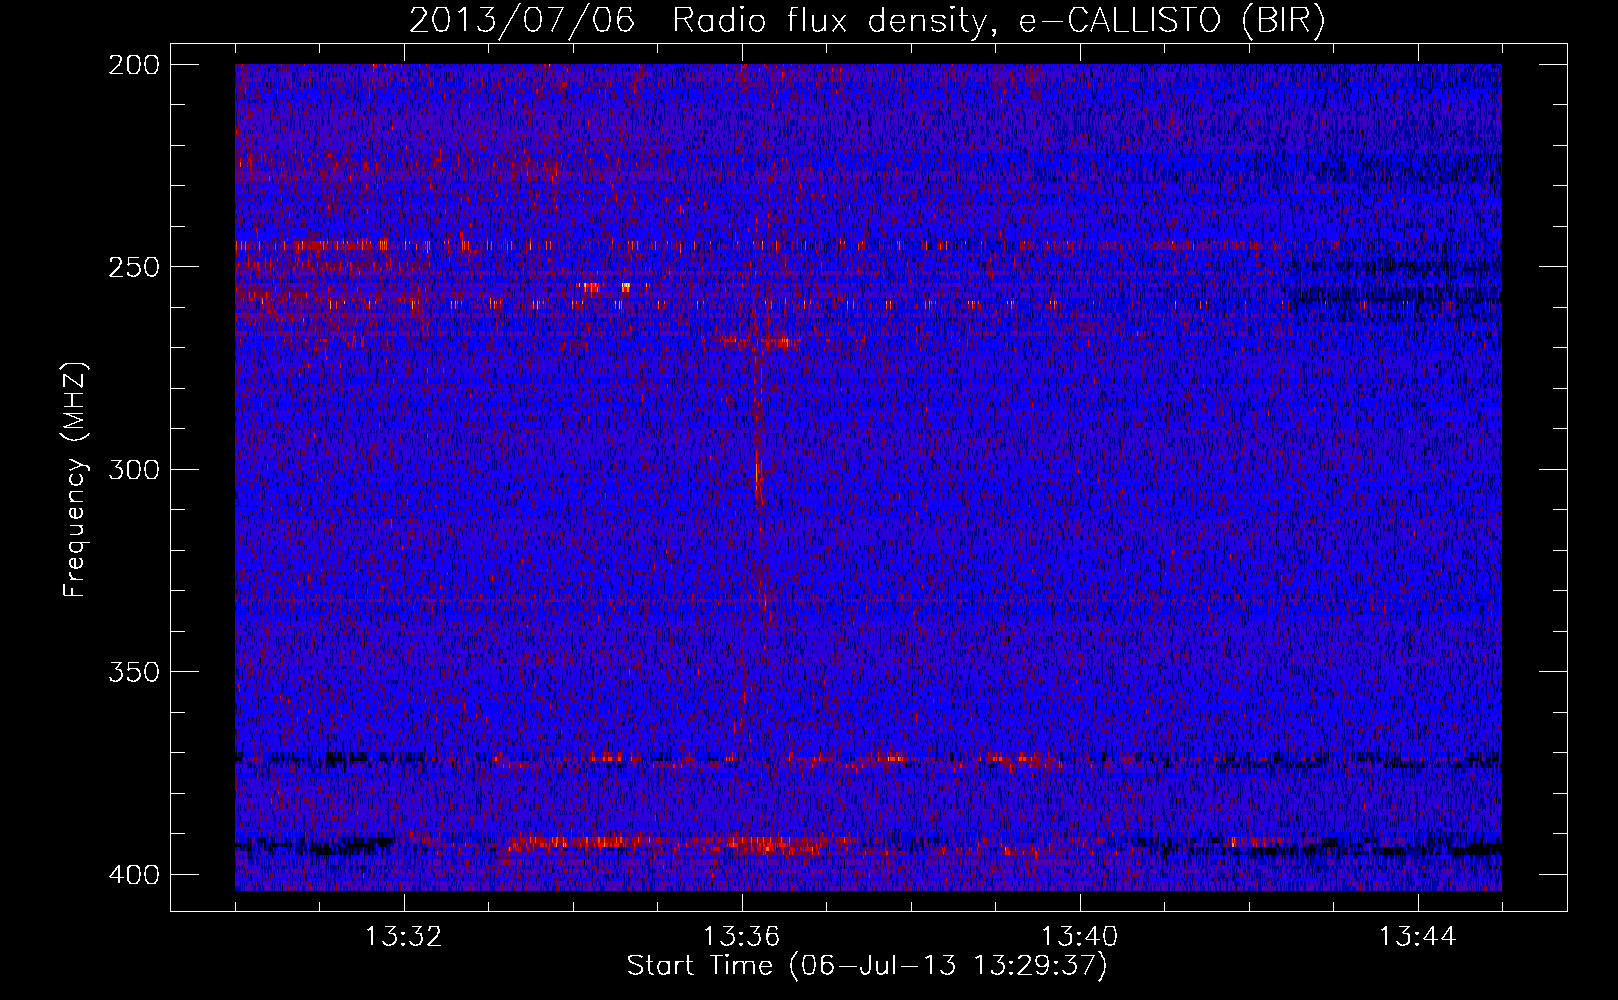Click the '13:40' time tick label
Image resolution: width=1618 pixels, height=1000 pixels.
pos(1080,937)
